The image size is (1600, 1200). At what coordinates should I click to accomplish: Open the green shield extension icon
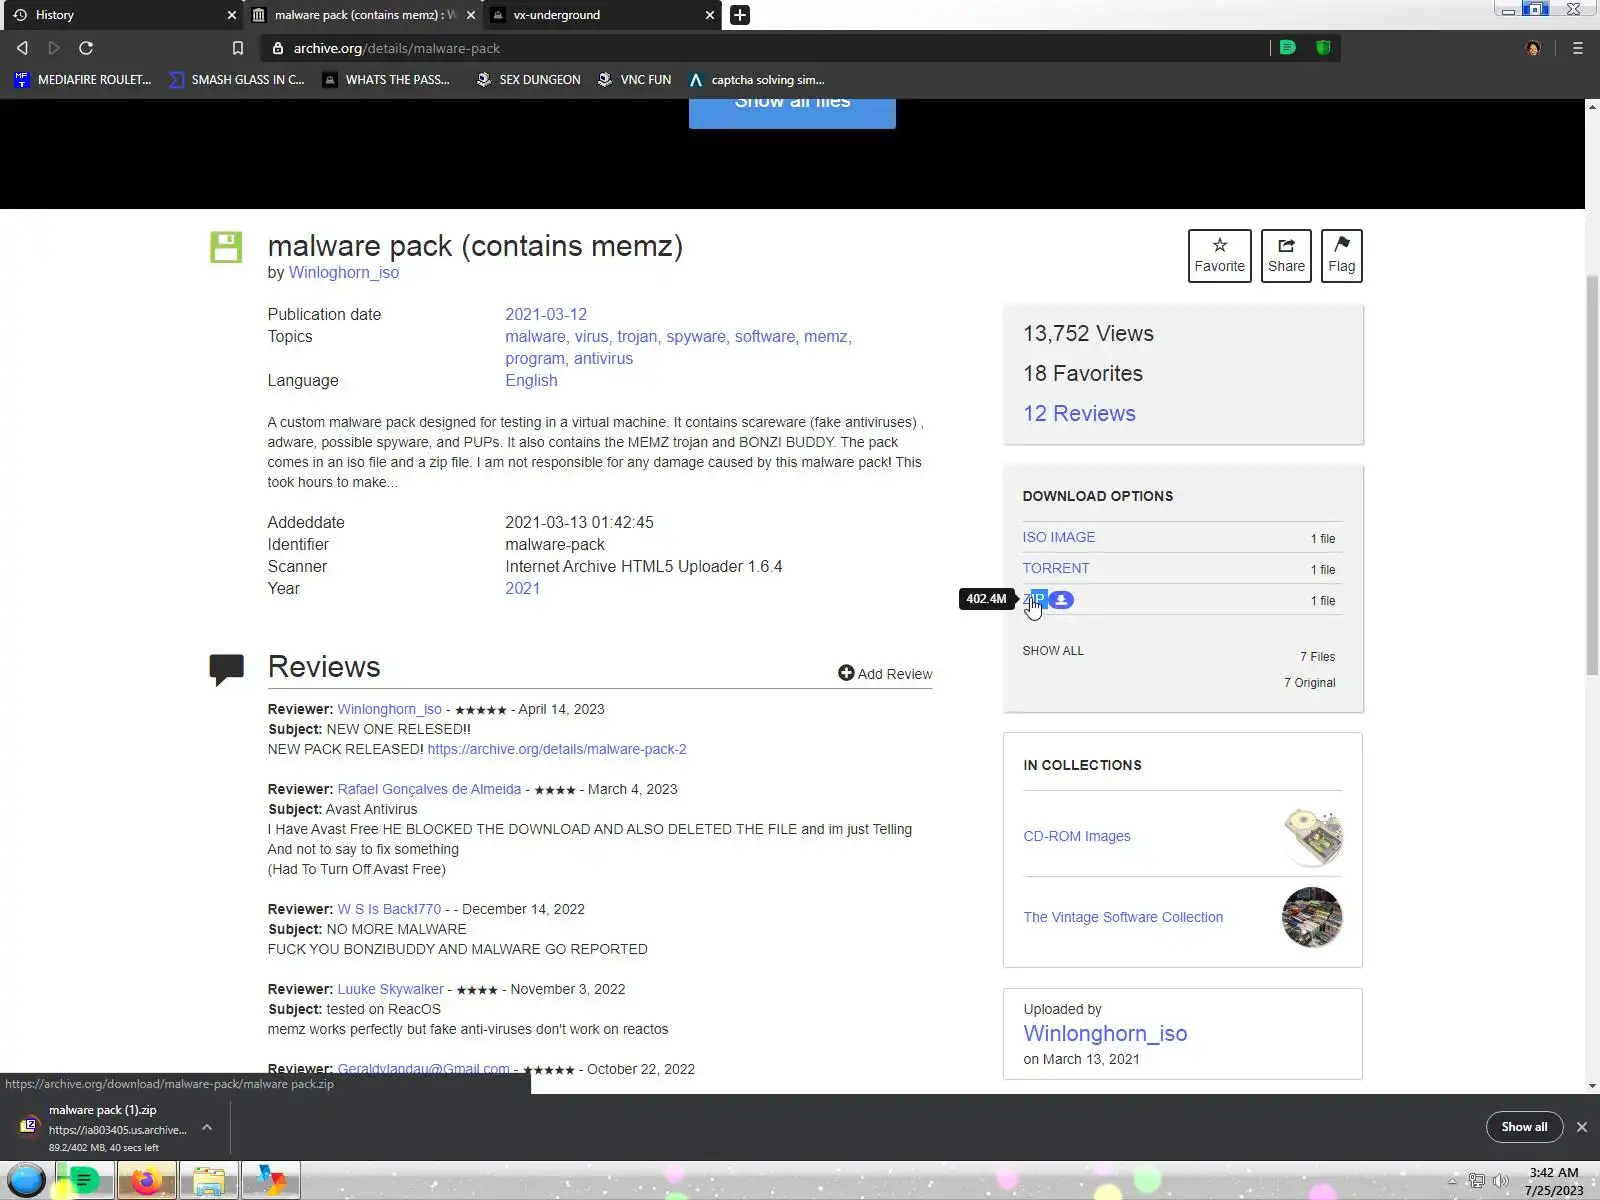1323,48
